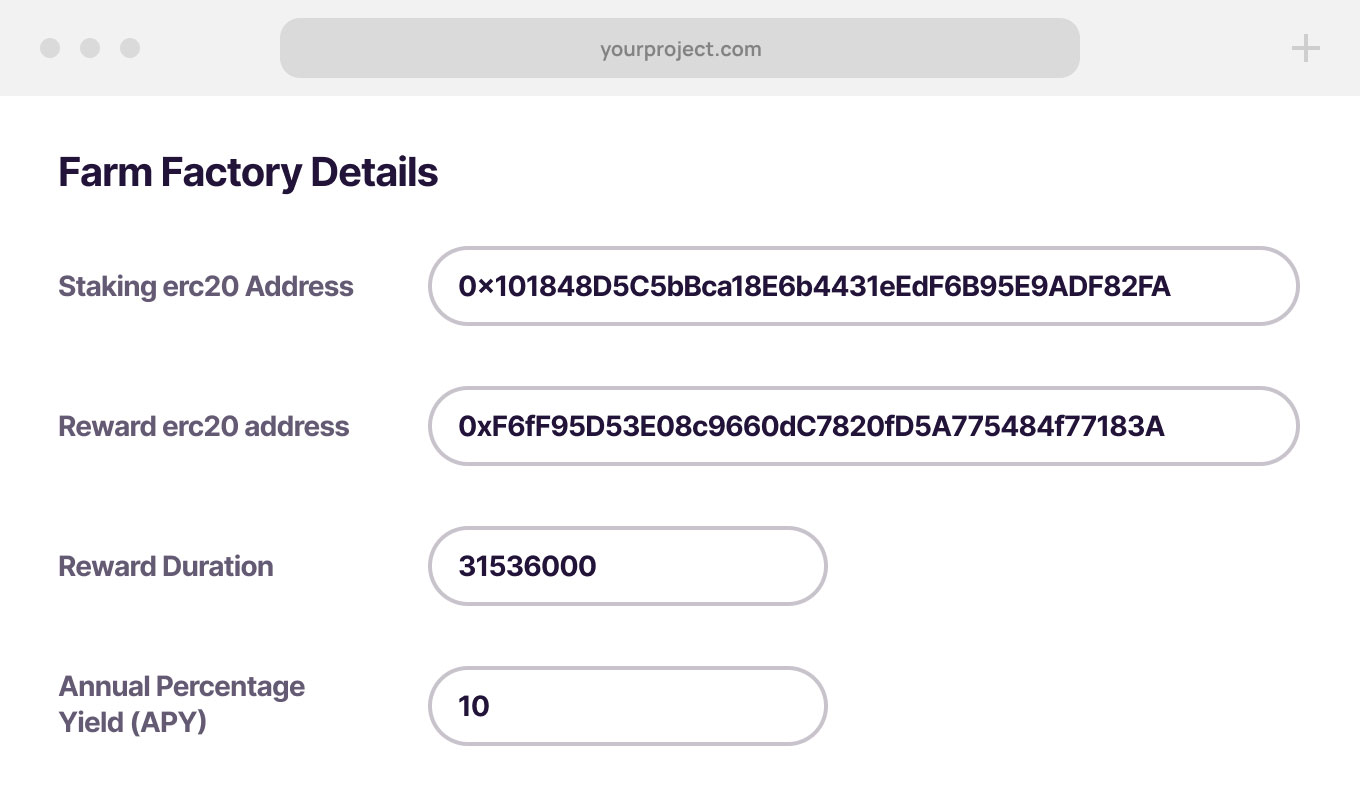1360x806 pixels.
Task: Click the address text starting with 0x101848D5
Action: (814, 287)
